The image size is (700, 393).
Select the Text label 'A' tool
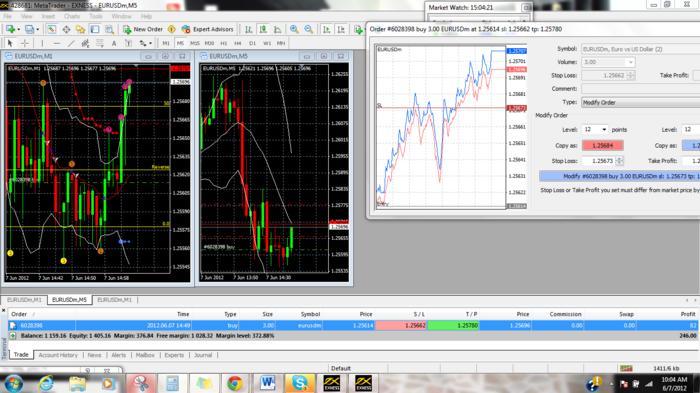click(114, 43)
